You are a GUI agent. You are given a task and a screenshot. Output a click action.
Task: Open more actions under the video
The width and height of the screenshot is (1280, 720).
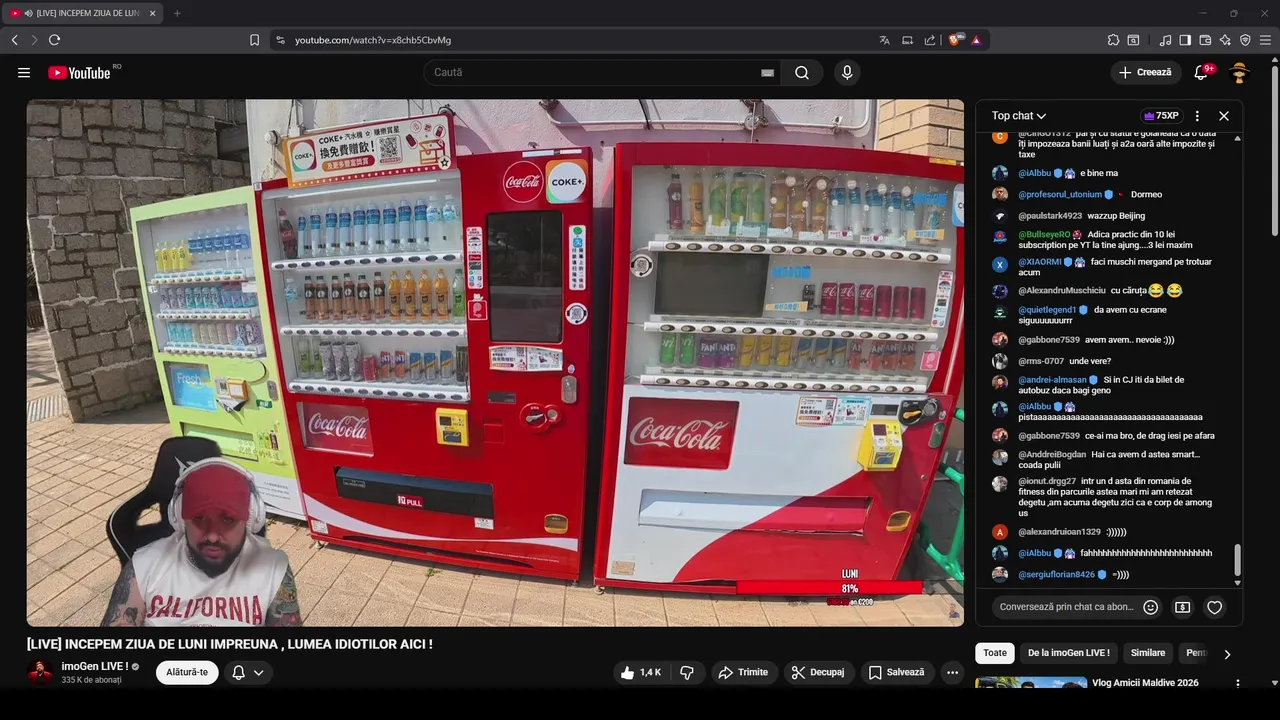click(952, 673)
